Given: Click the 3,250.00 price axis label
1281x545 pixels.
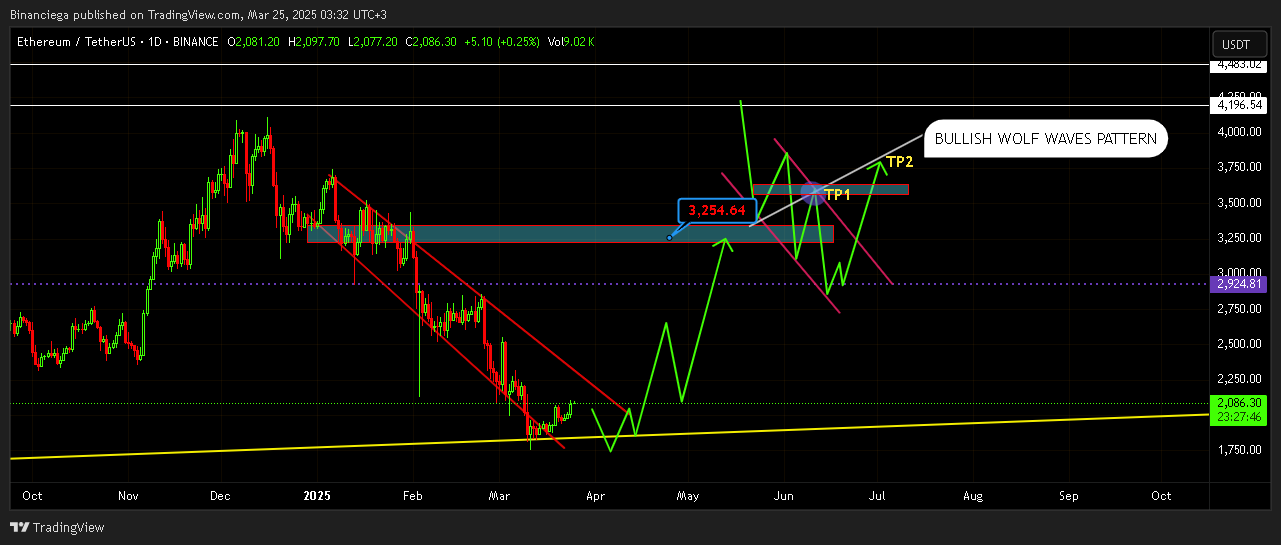Looking at the screenshot, I should tap(1238, 238).
